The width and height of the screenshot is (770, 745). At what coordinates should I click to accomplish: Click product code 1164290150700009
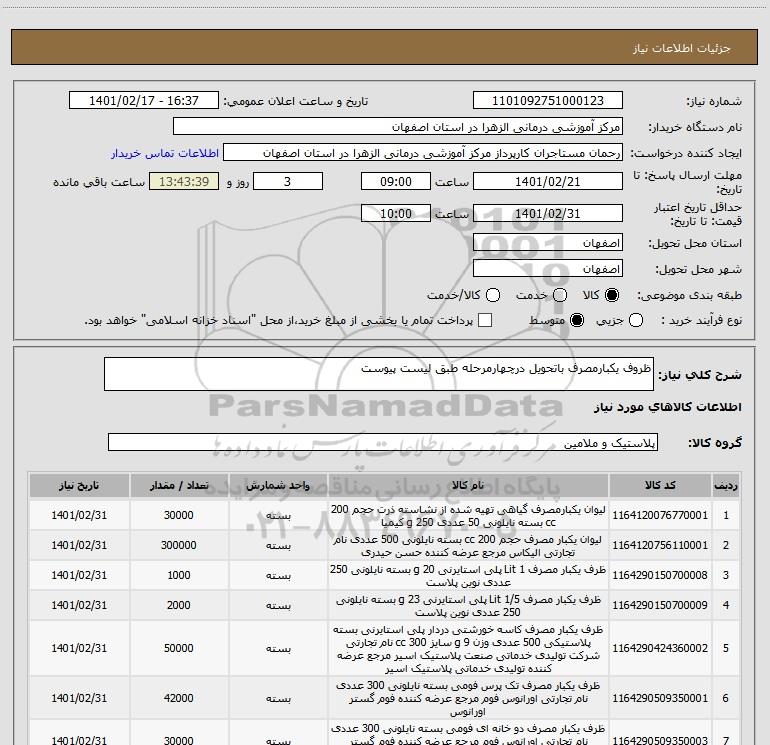coord(660,605)
